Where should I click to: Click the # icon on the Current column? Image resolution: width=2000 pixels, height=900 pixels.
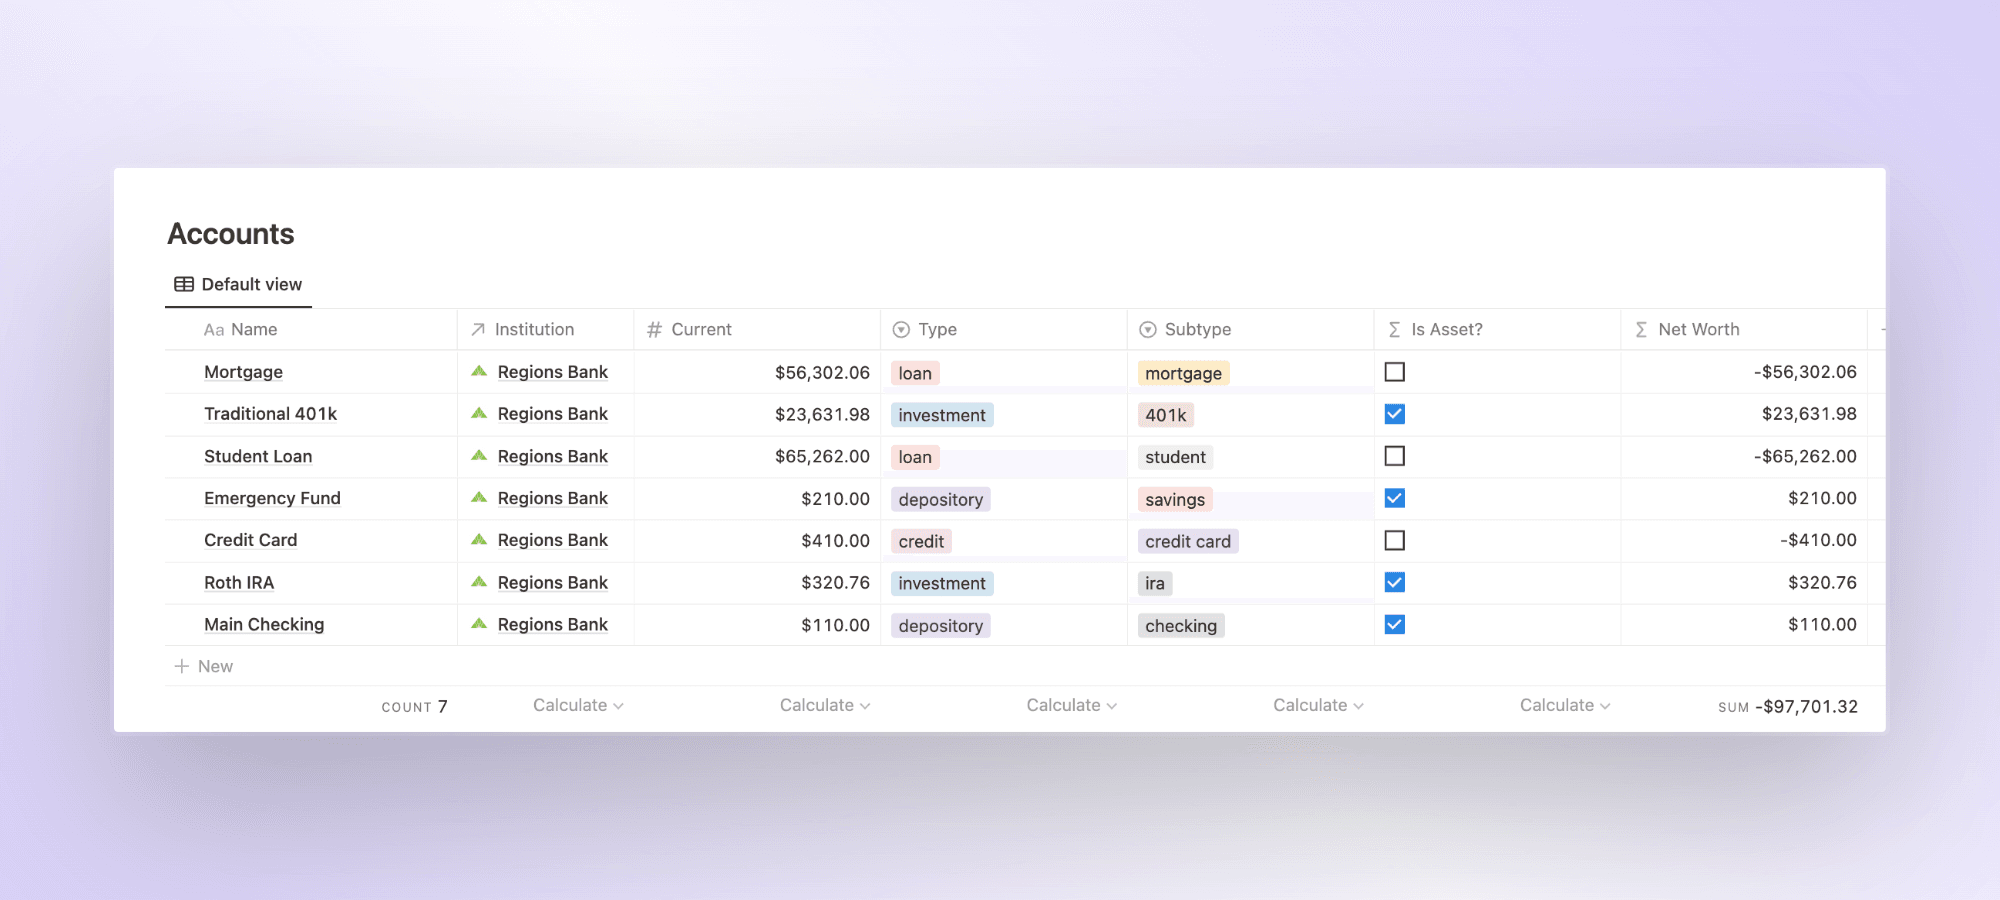(x=654, y=329)
